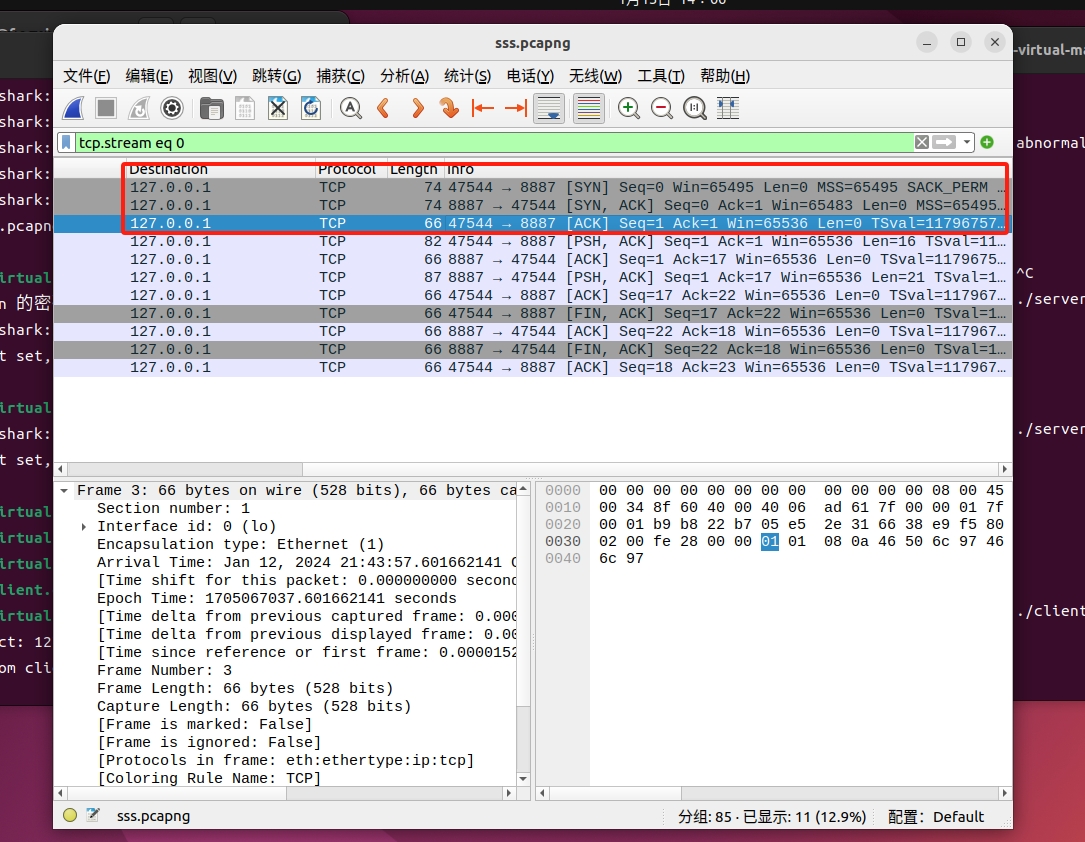Sort by the Destination column header
This screenshot has height=842, width=1085.
pos(220,170)
